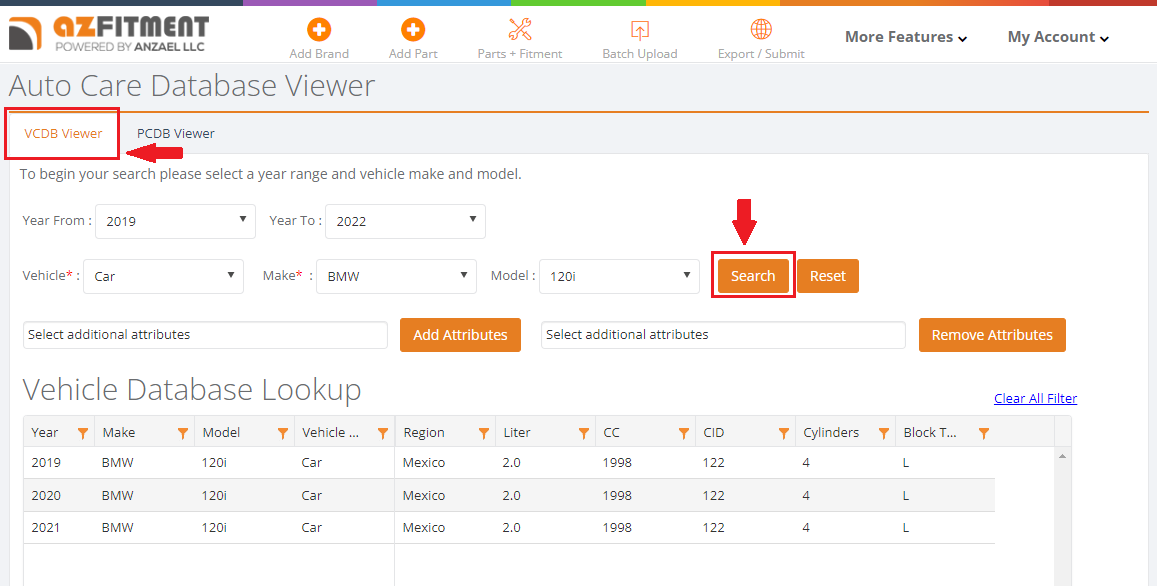Open the Vehicle type dropdown
Image resolution: width=1157 pixels, height=586 pixels.
[x=164, y=276]
